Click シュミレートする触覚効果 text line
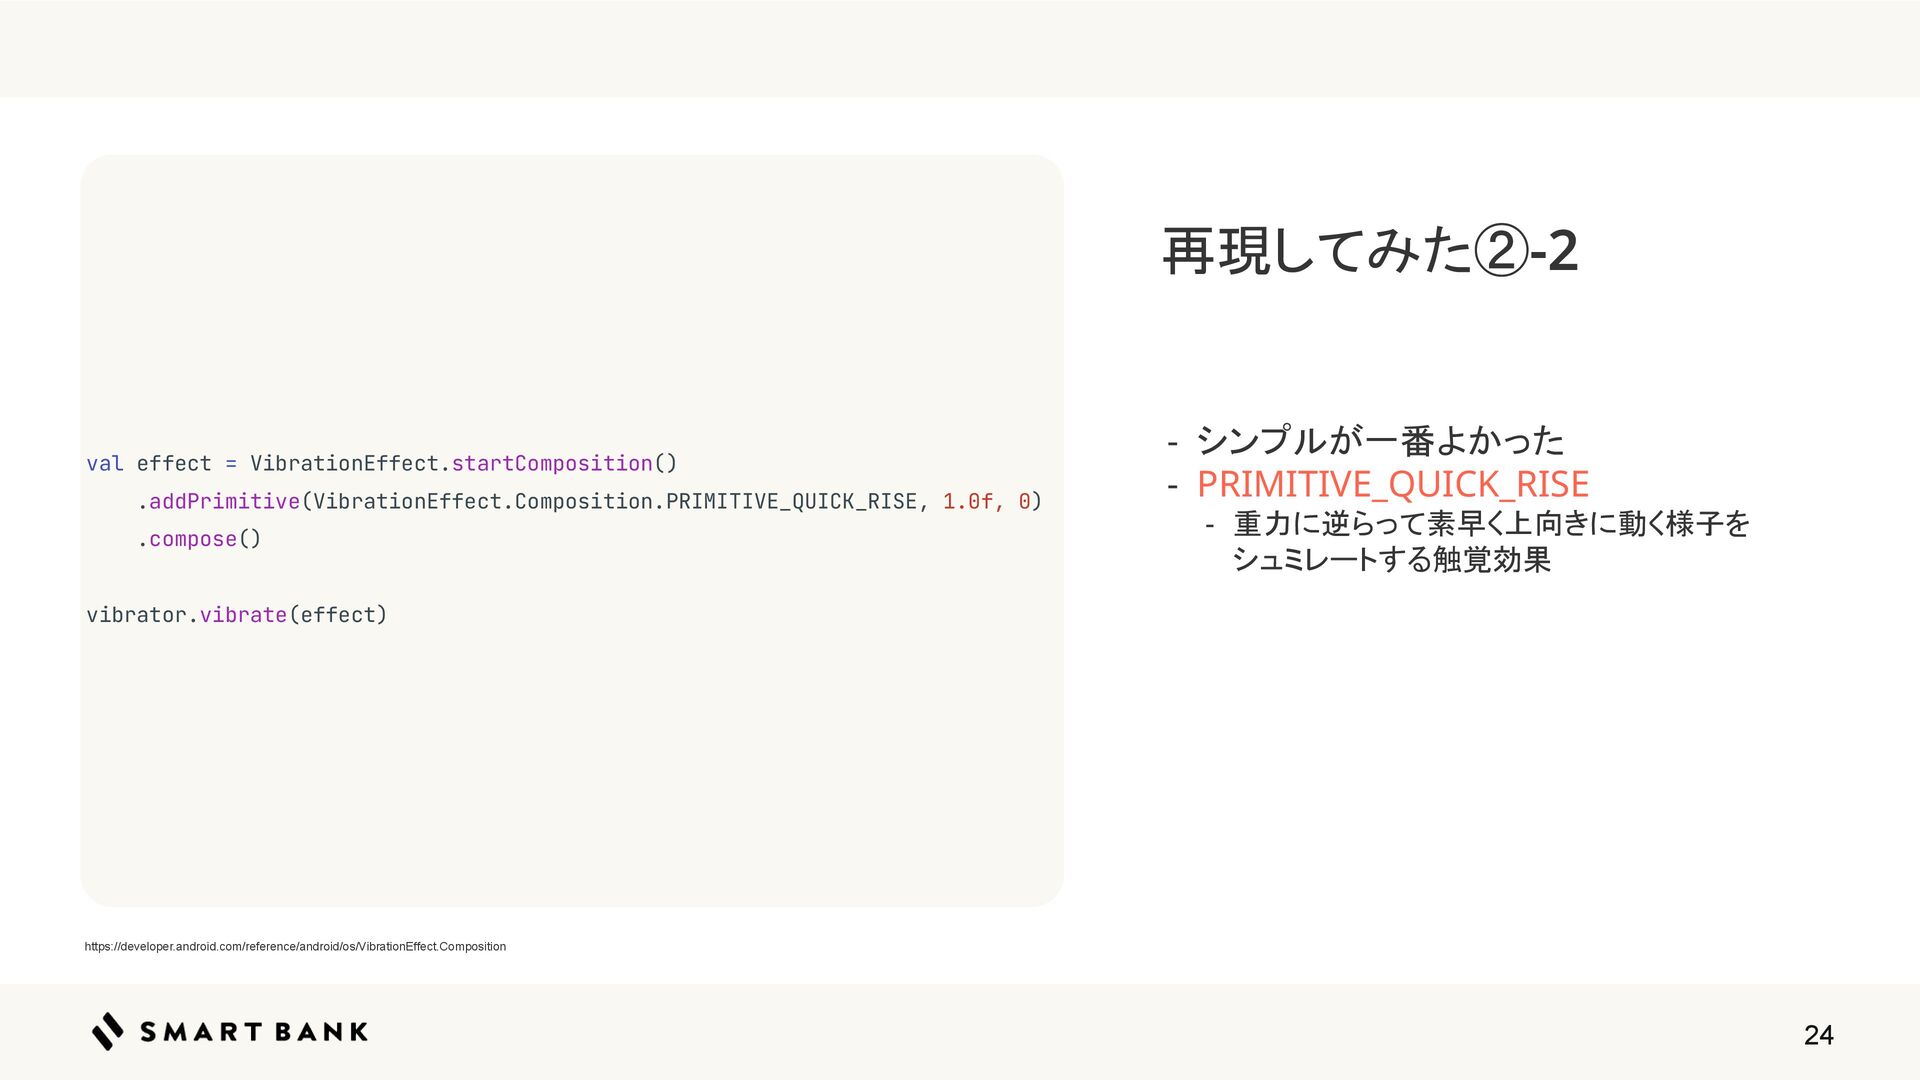1920x1080 pixels. tap(1391, 559)
